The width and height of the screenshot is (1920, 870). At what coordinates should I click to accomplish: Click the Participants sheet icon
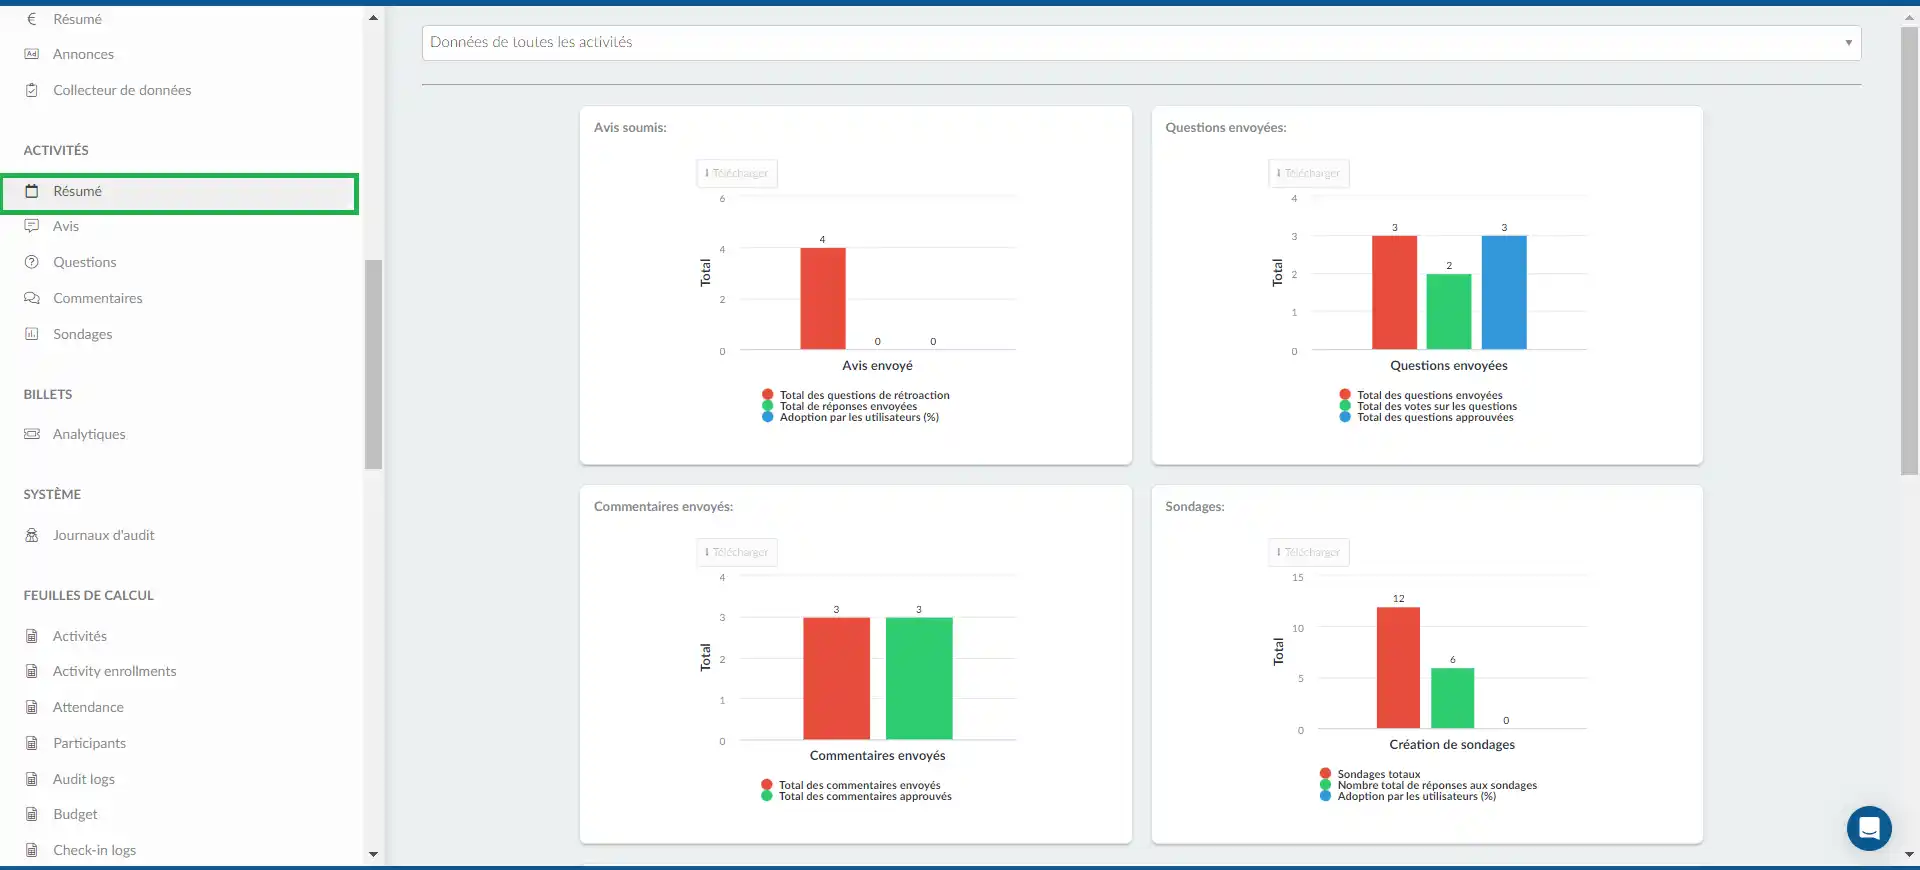coord(32,743)
